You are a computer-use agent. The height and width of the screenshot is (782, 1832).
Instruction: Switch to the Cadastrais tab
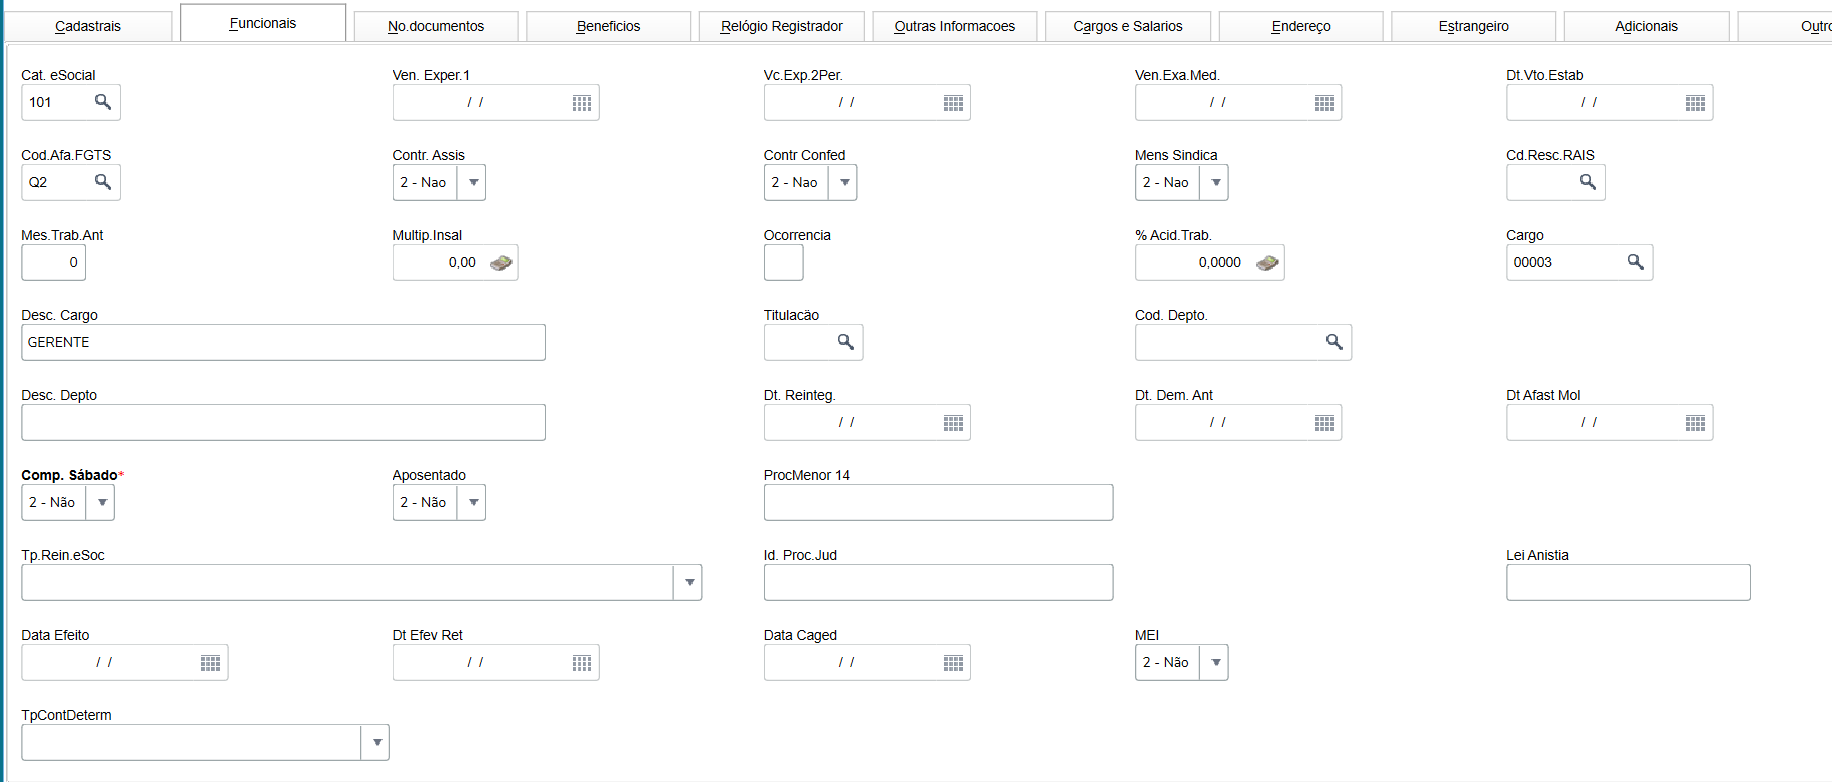88,26
